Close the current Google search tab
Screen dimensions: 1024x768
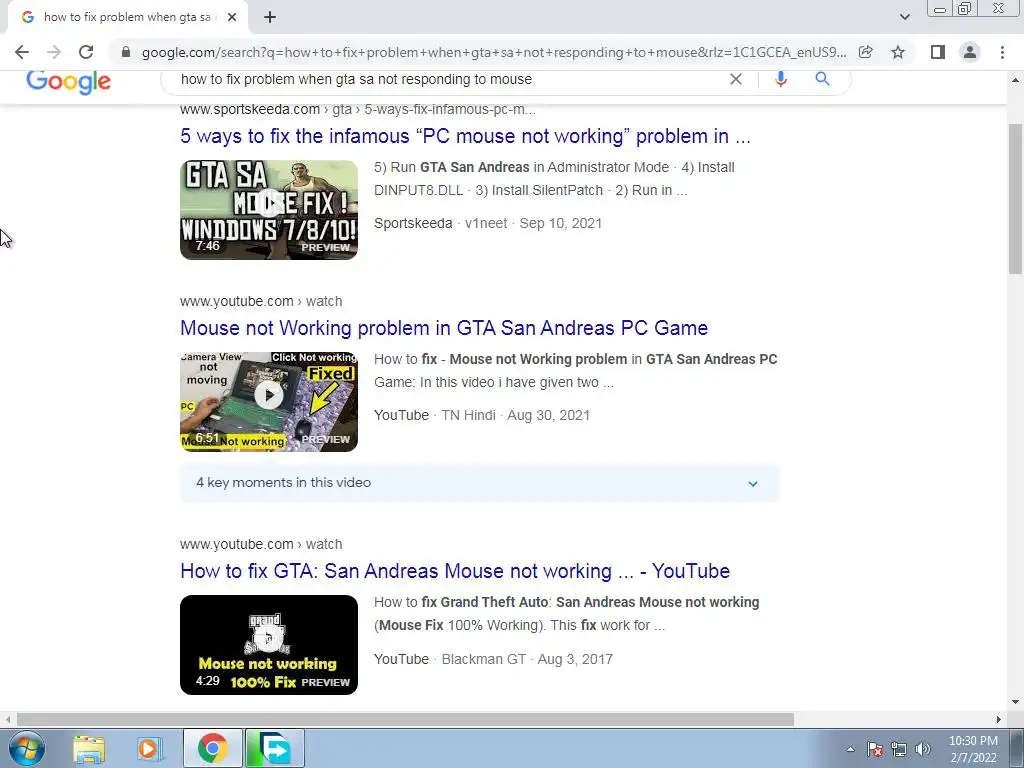[x=232, y=17]
